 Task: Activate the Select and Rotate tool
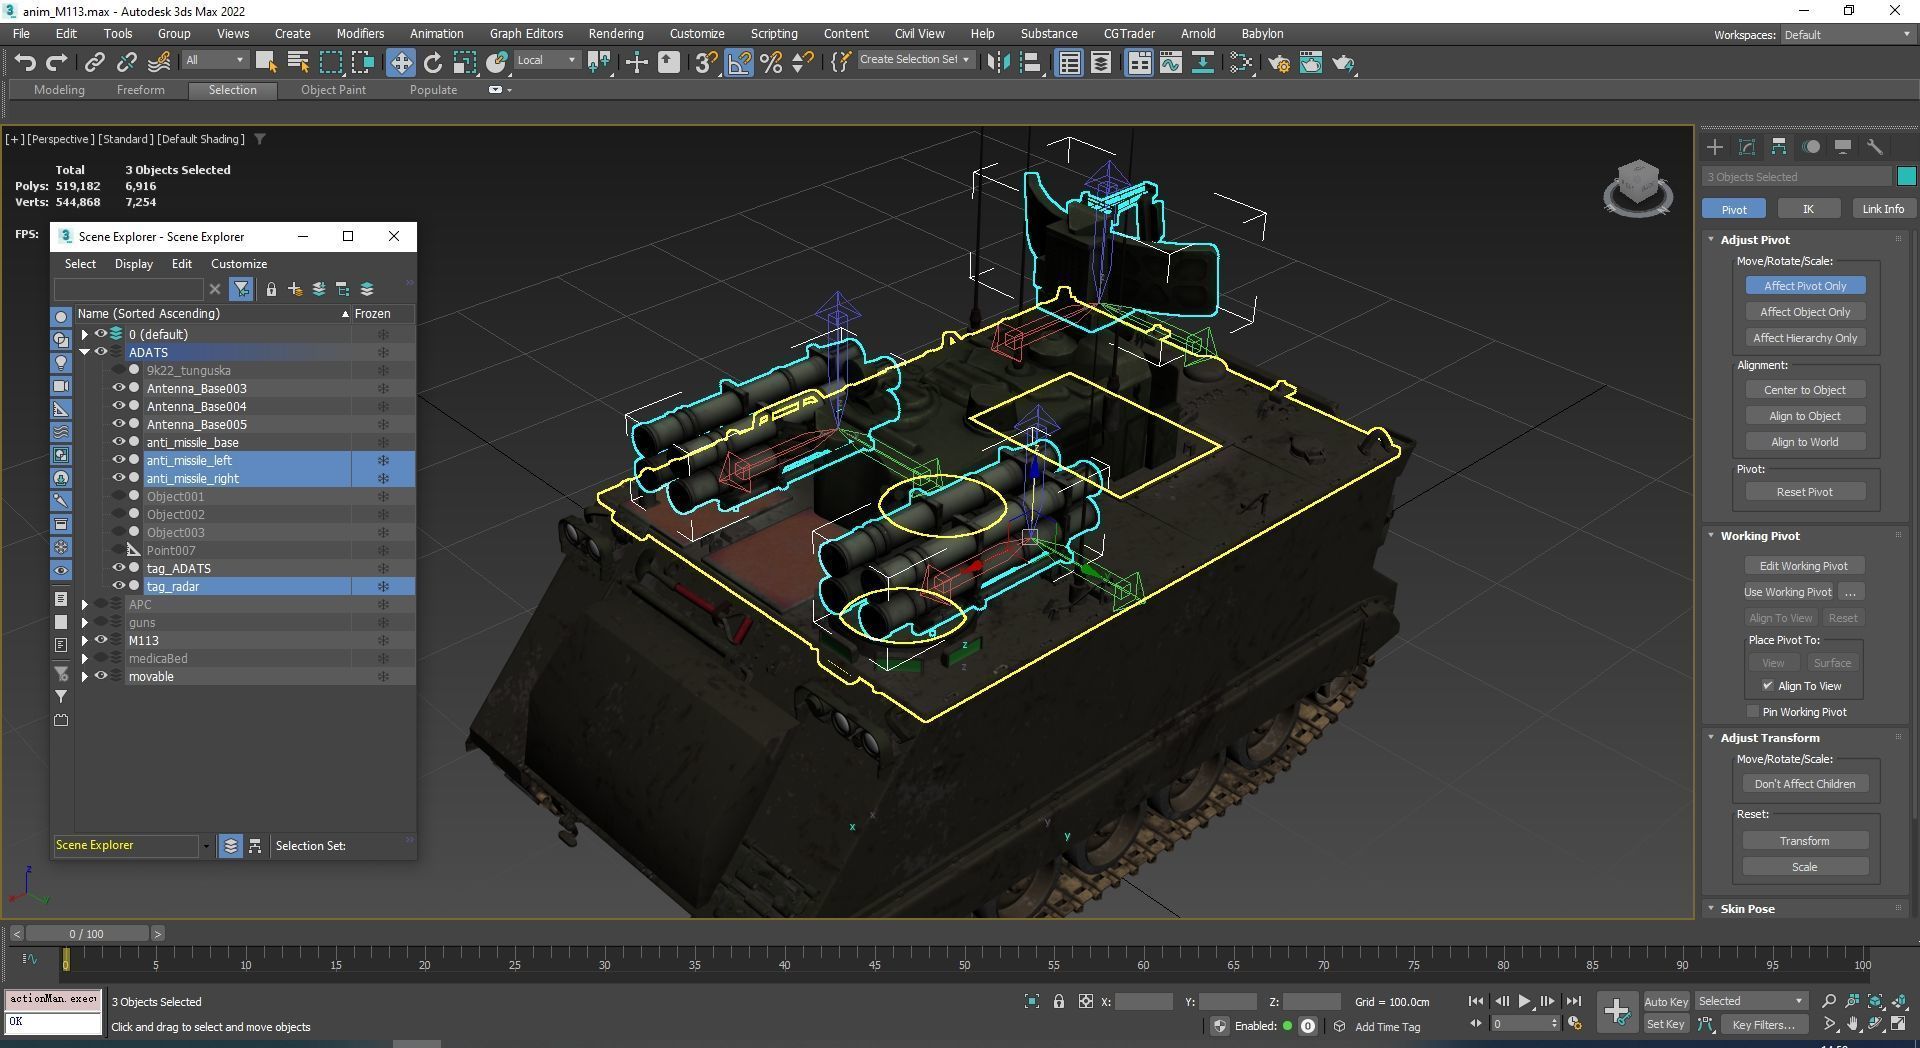coord(433,63)
